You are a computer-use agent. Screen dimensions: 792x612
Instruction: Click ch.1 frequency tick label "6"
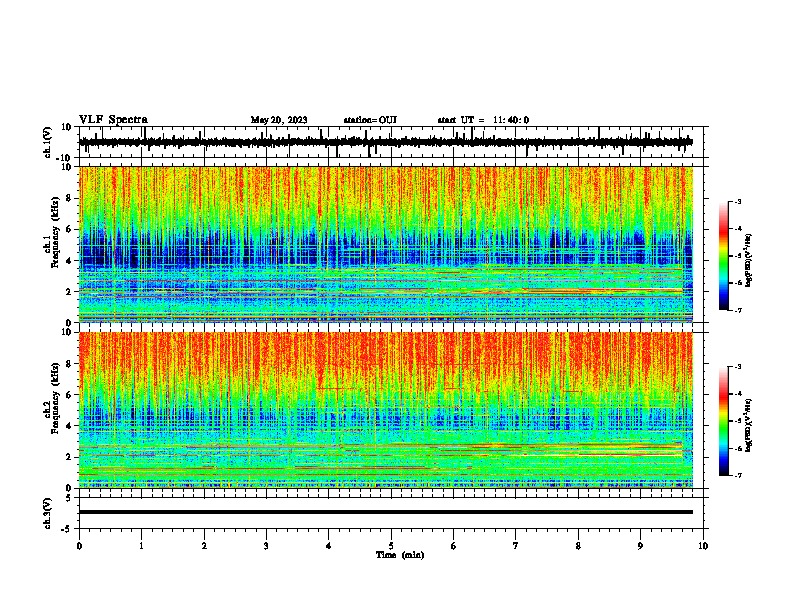(x=69, y=229)
